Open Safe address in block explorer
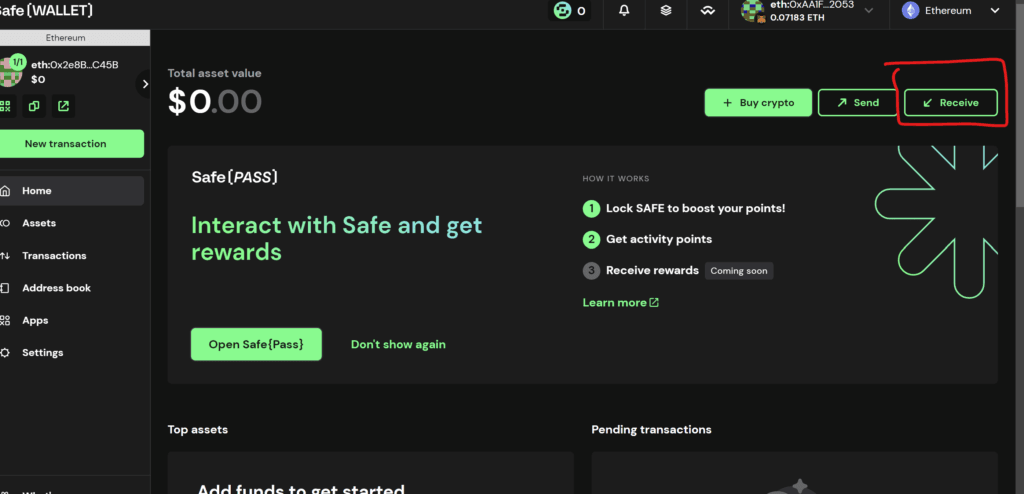This screenshot has width=1024, height=494. [63, 105]
